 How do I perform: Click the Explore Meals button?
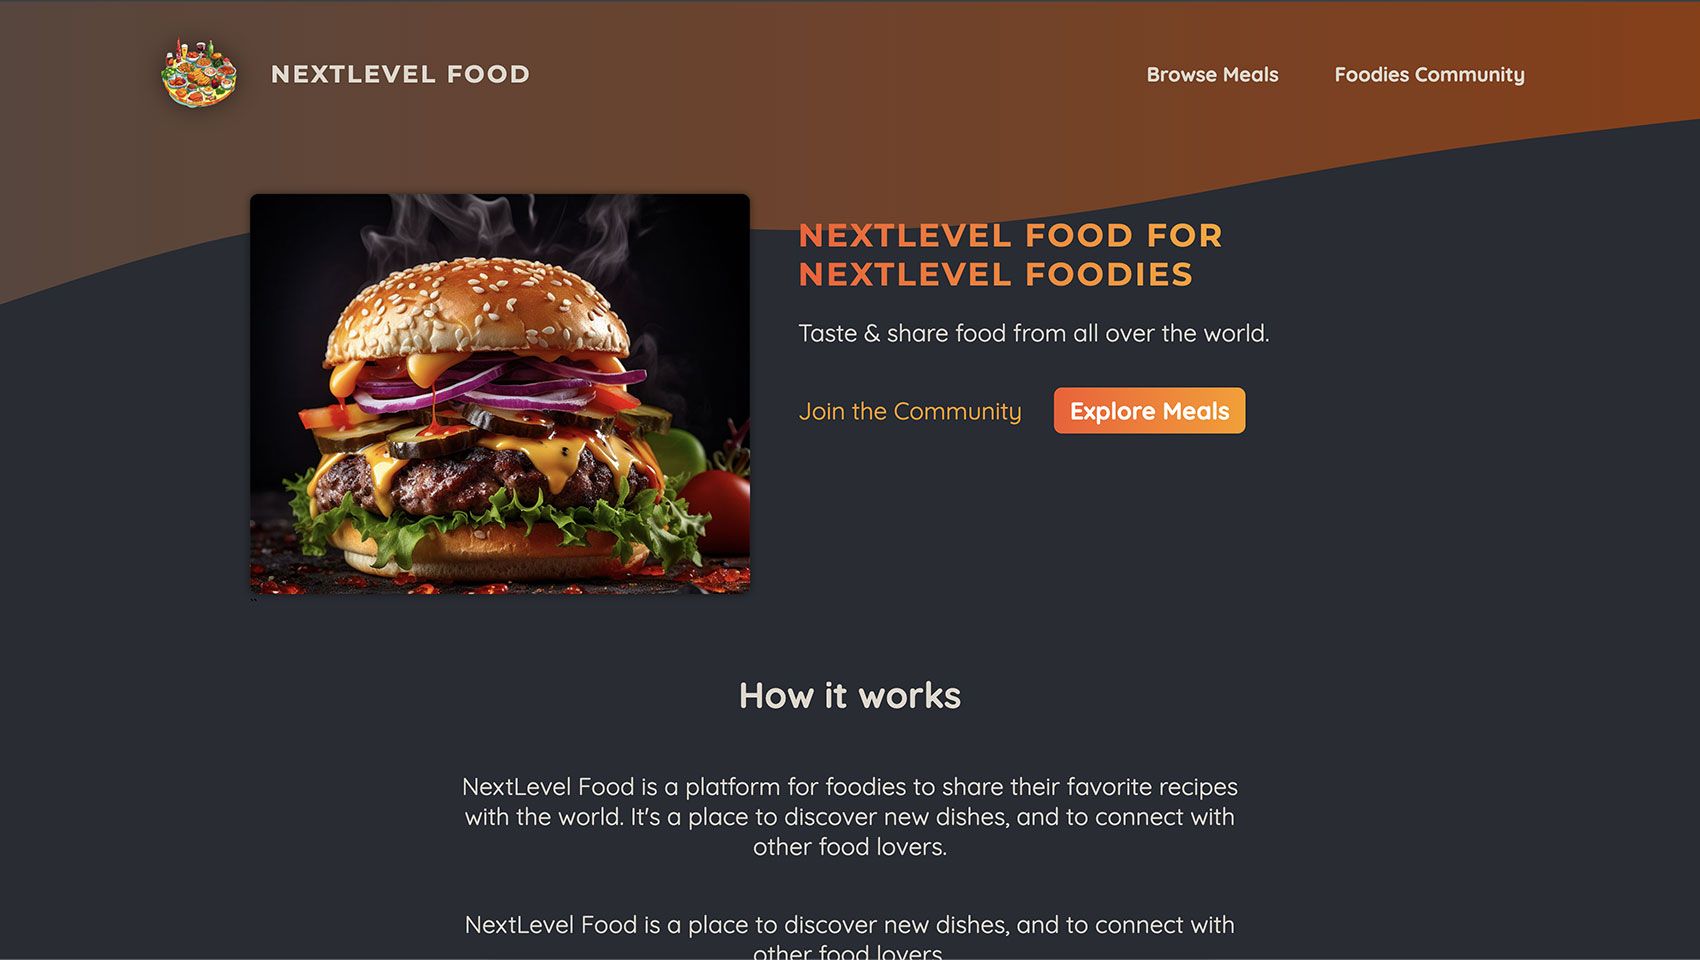1149,411
